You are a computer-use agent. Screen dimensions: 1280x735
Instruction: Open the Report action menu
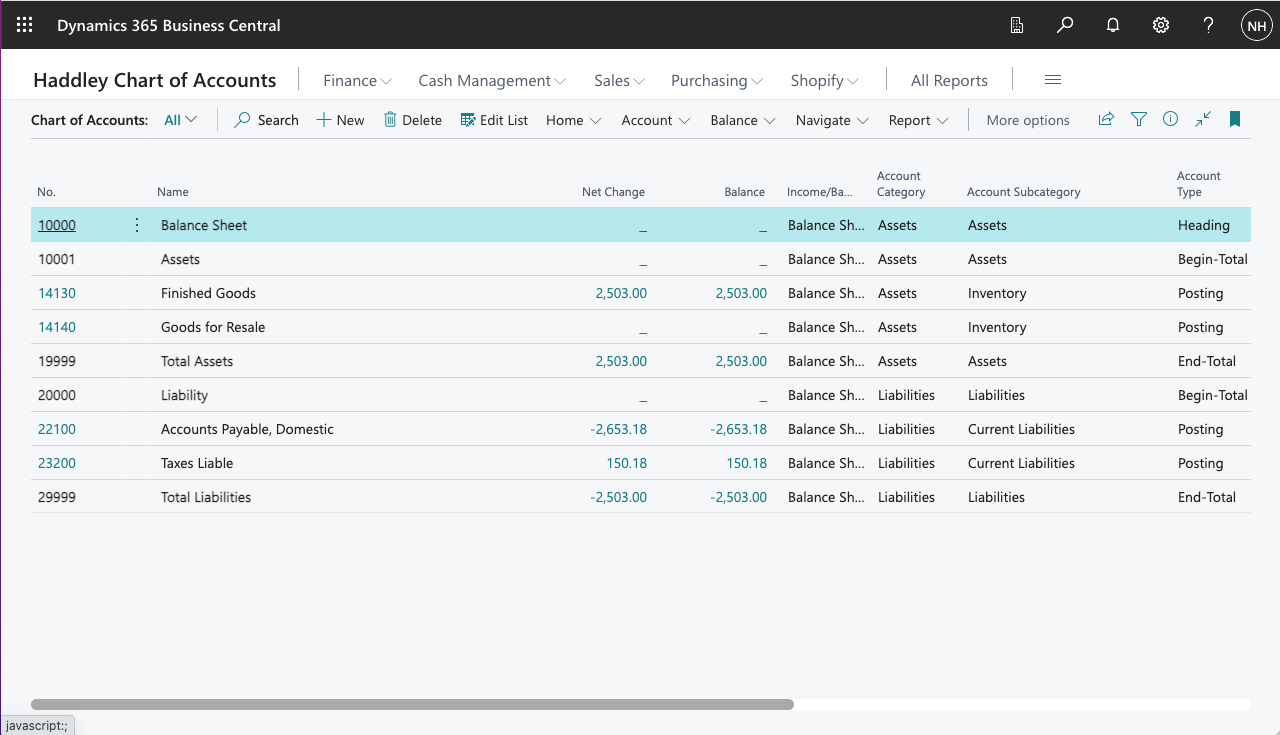918,120
